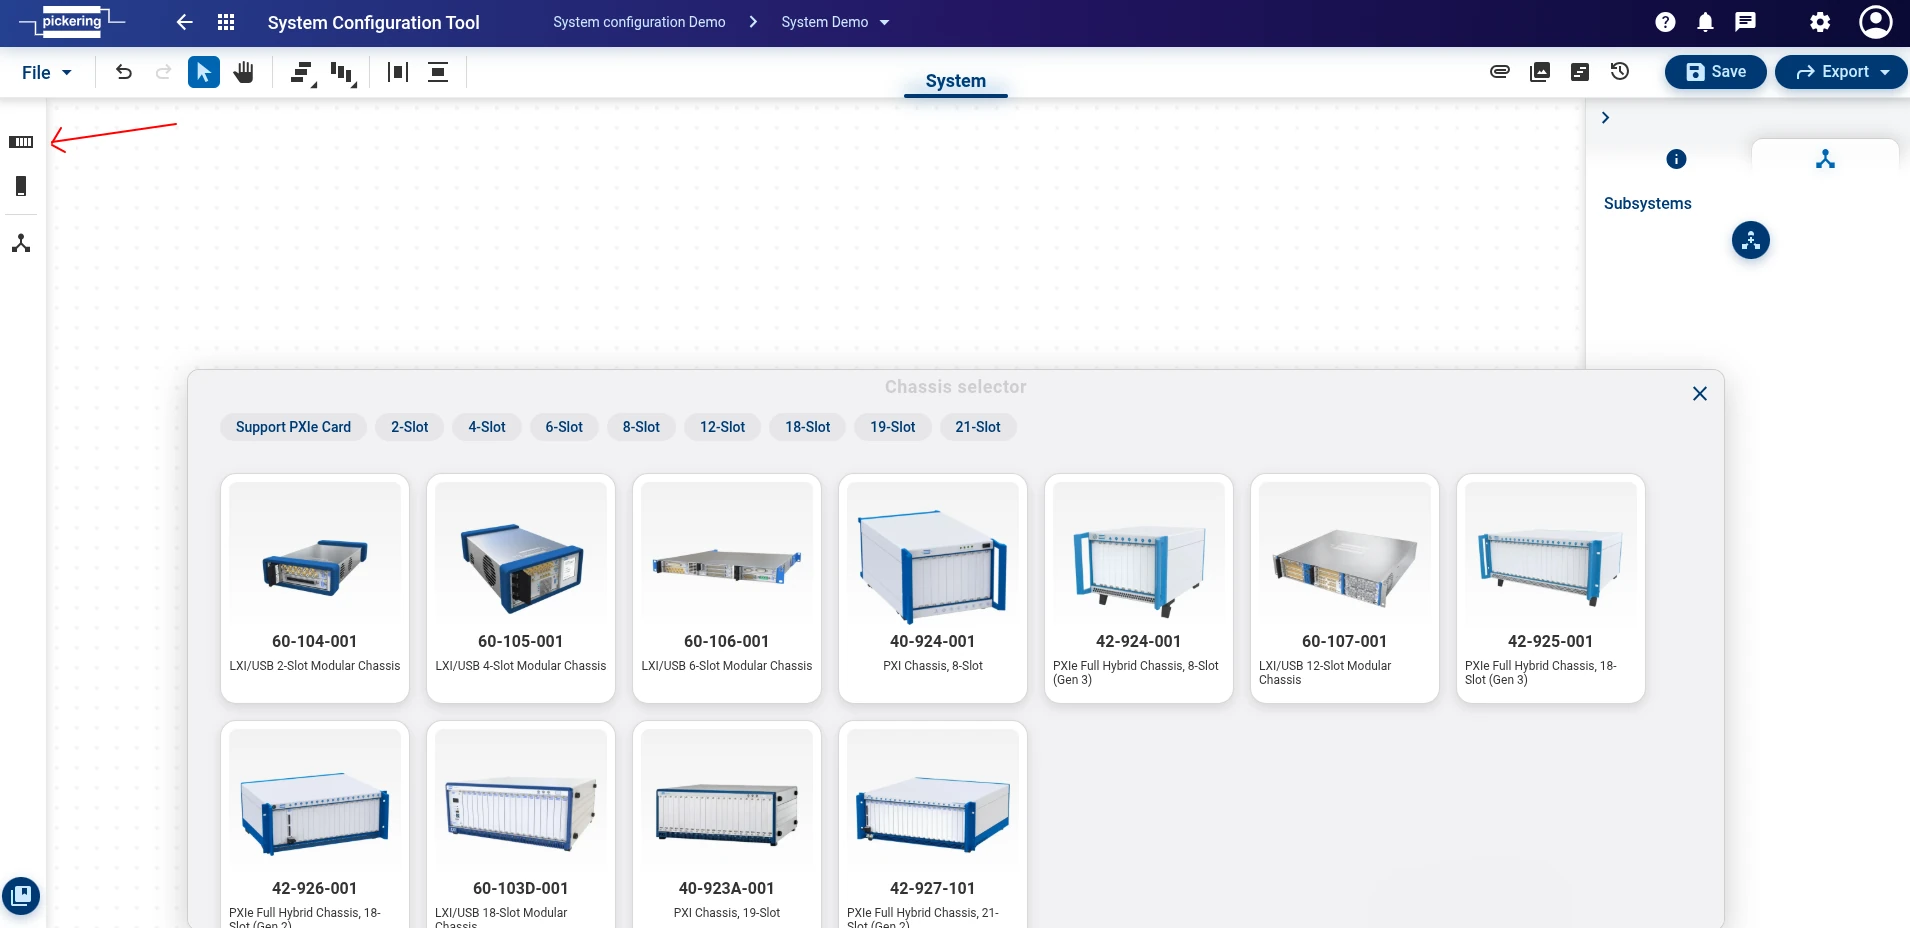This screenshot has height=928, width=1910.
Task: Open the image gallery icon
Action: click(x=1540, y=71)
